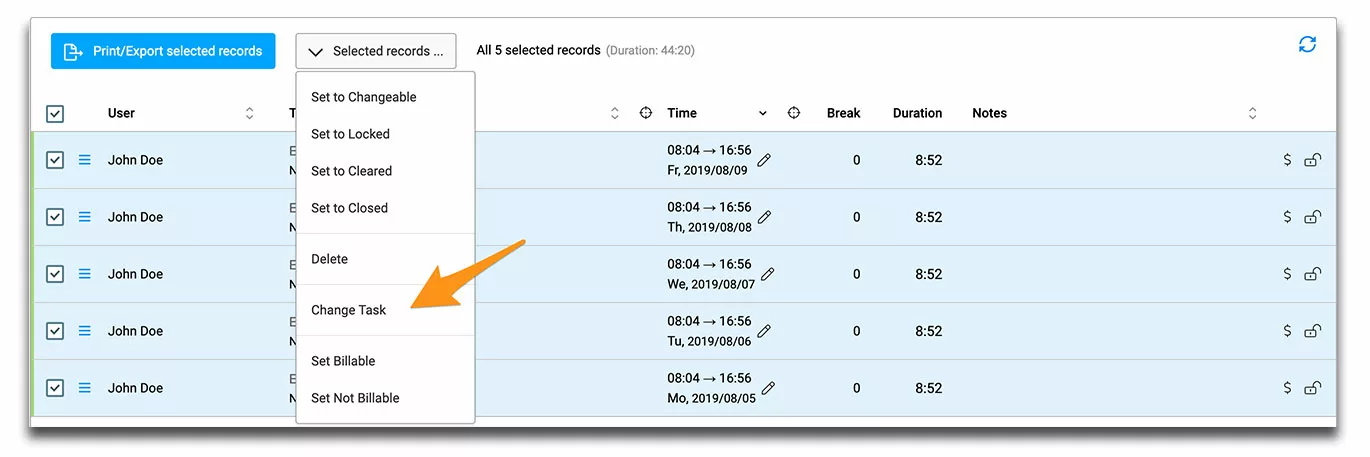This screenshot has width=1370, height=457.
Task: Select Set to Locked menu option
Action: coord(350,134)
